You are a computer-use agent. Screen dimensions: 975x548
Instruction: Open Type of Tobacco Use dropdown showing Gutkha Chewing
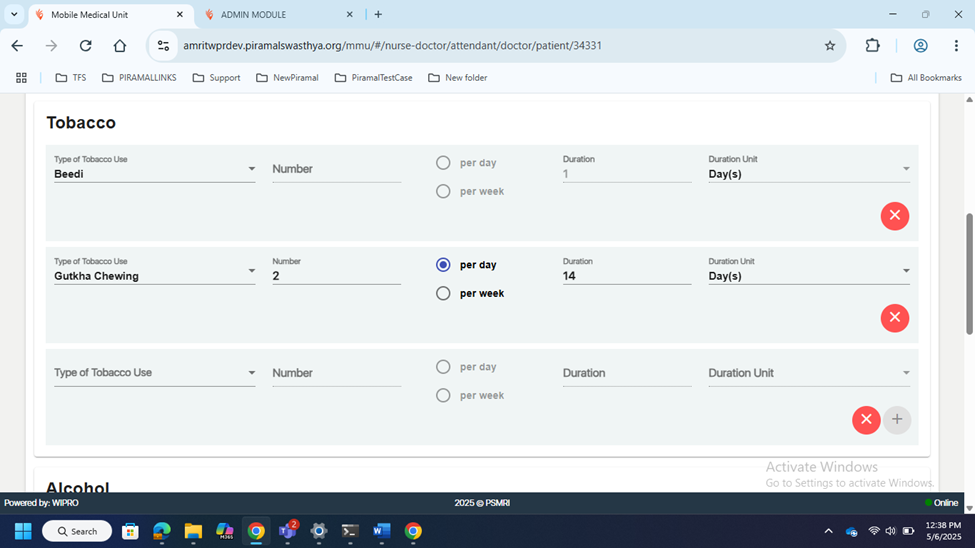(154, 271)
